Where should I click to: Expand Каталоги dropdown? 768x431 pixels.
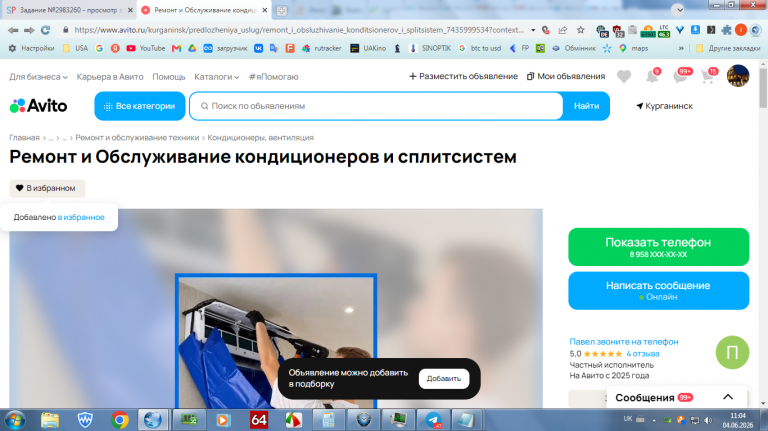coord(216,77)
